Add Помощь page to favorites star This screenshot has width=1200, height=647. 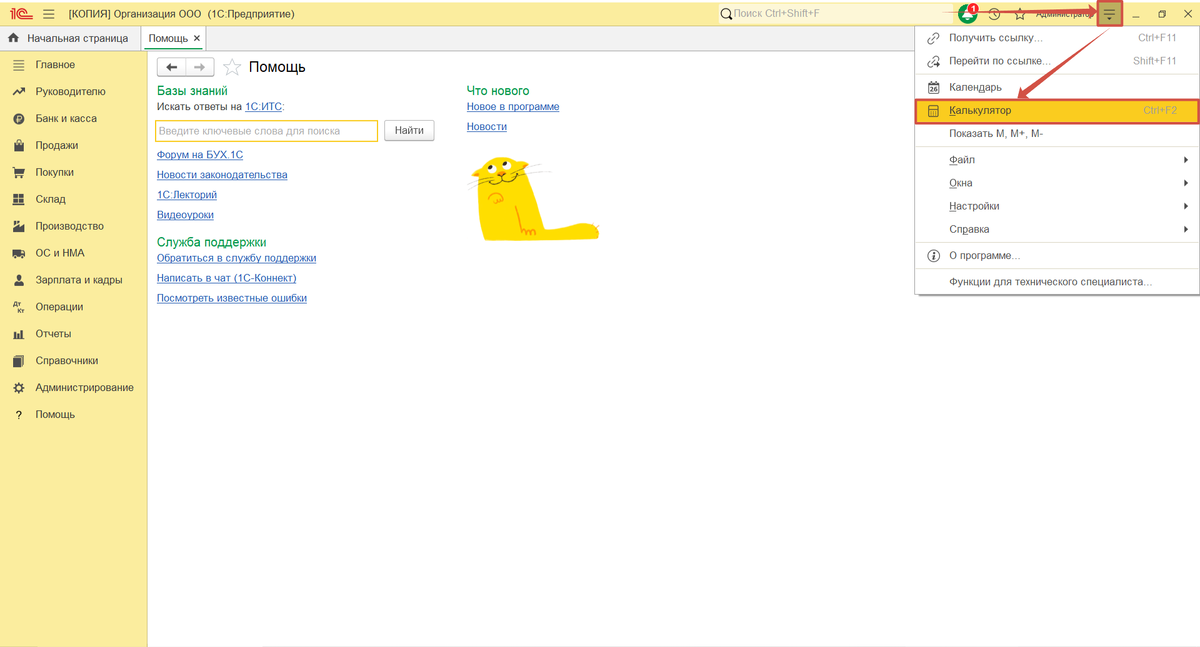pyautogui.click(x=232, y=67)
